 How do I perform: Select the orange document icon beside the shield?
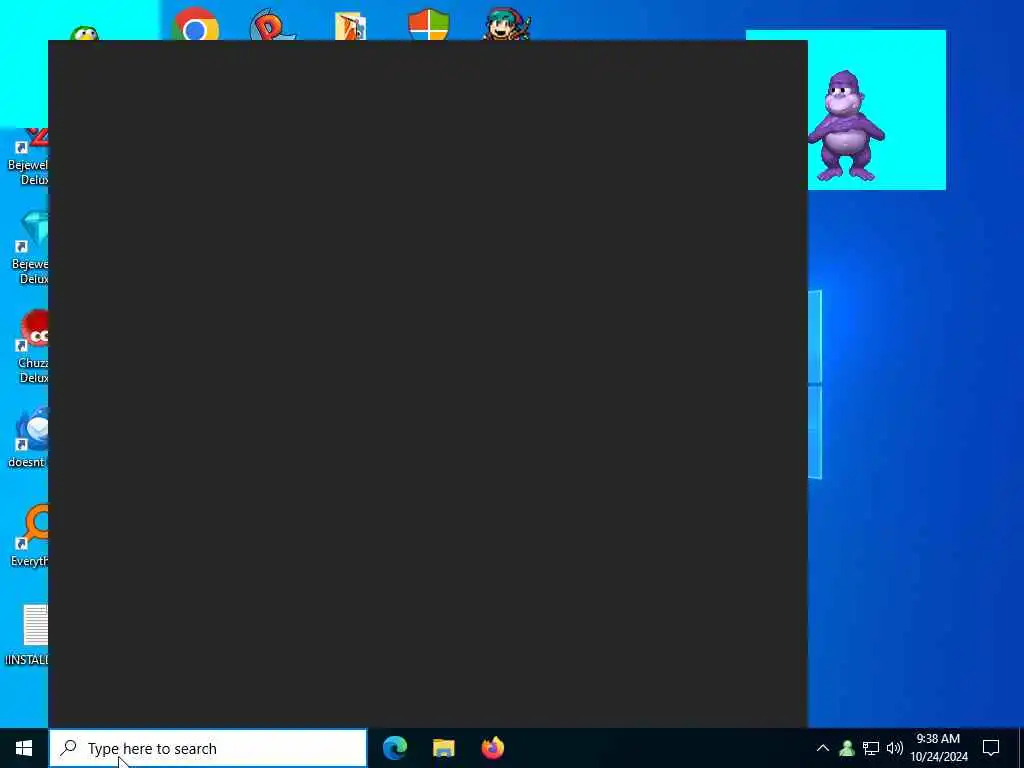(350, 26)
